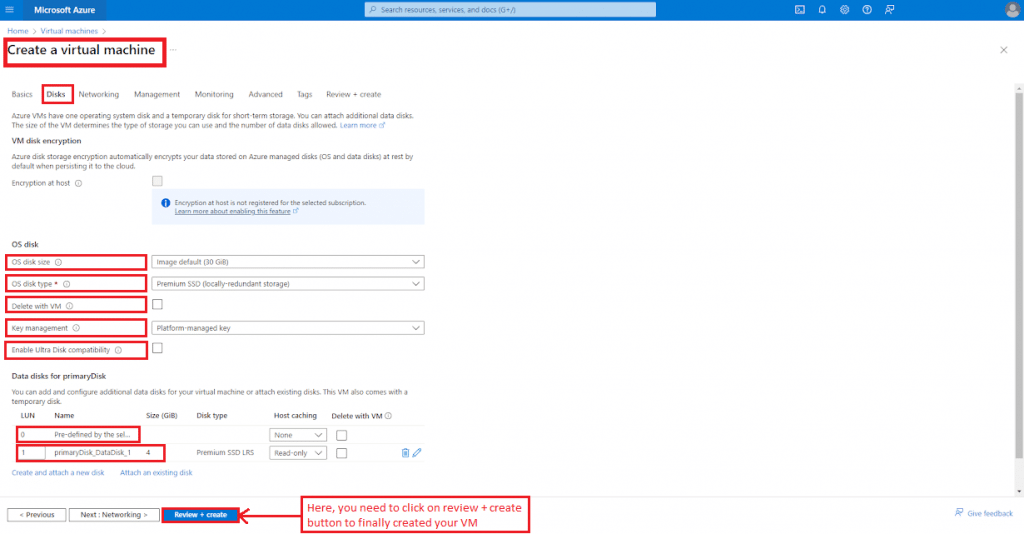
Task: Open the top bar feedback icon
Action: pos(889,10)
